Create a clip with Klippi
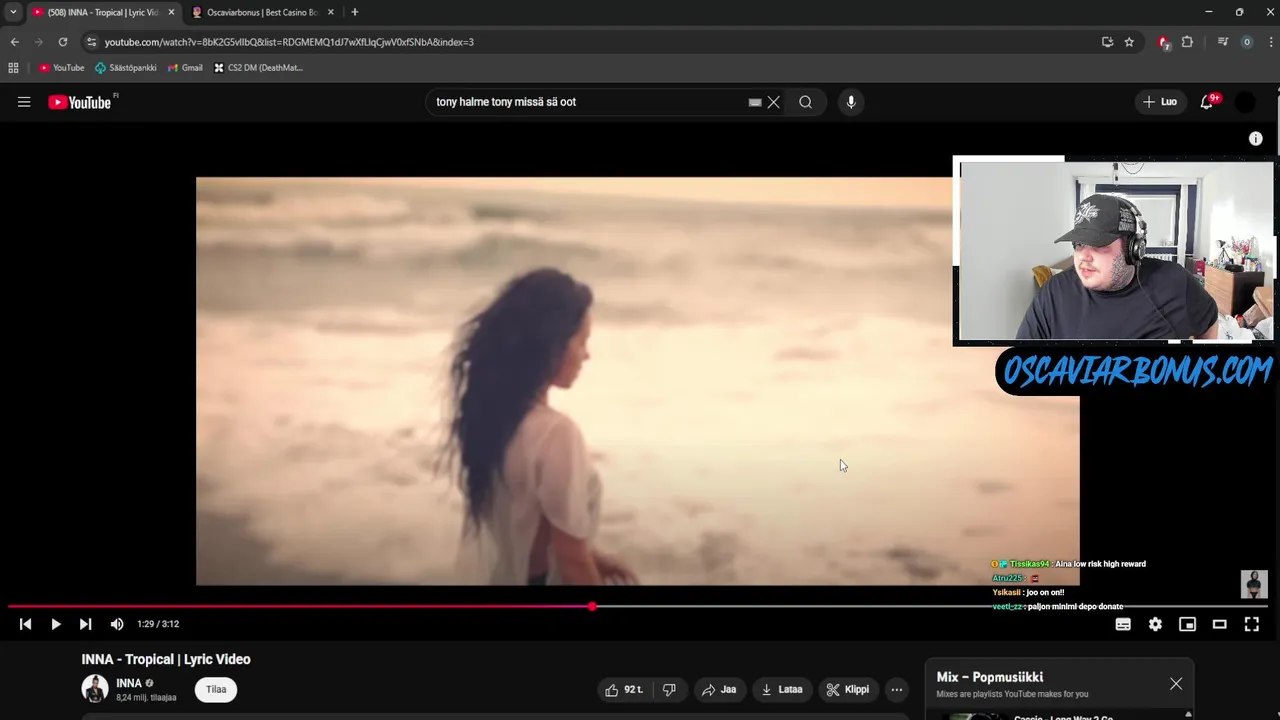 click(x=848, y=689)
